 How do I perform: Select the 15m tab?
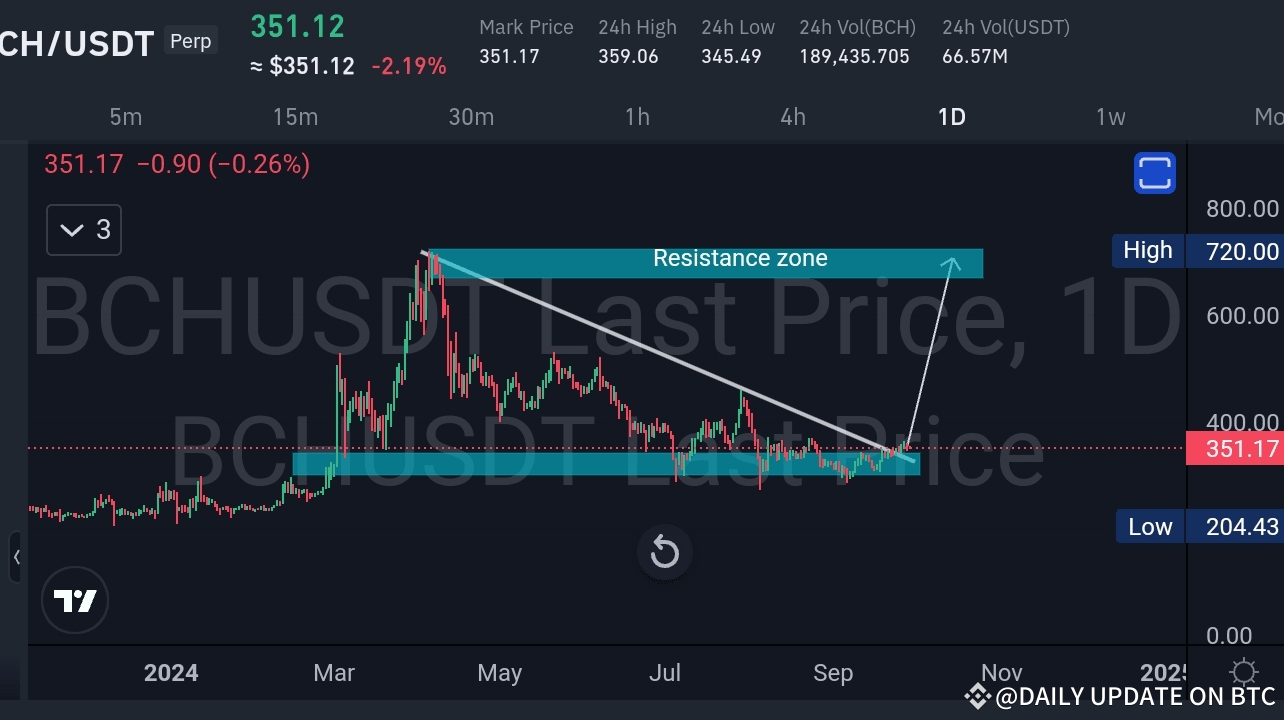[295, 117]
